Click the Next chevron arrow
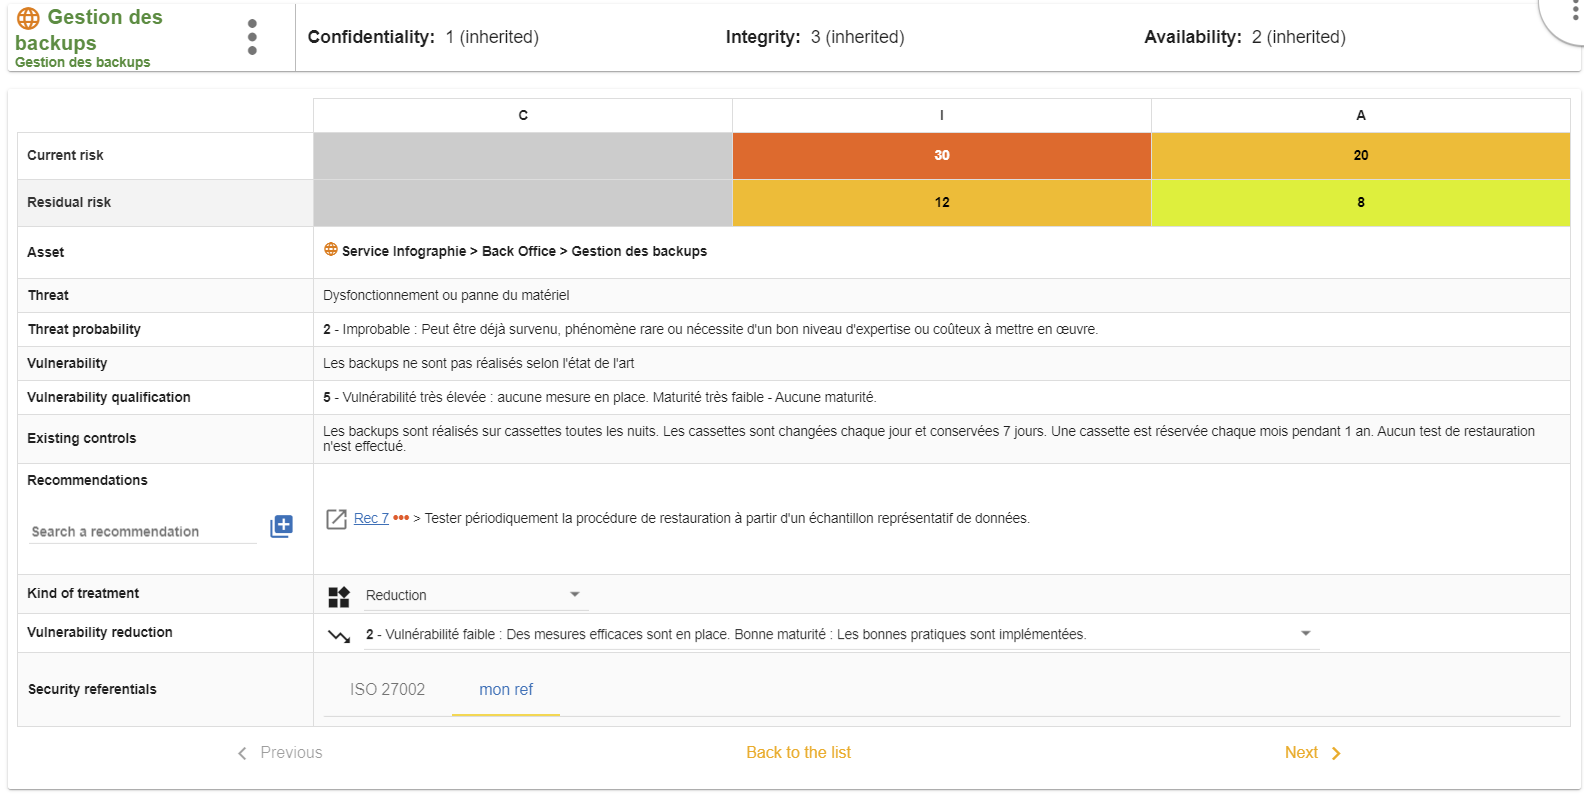The width and height of the screenshot is (1584, 796). 1336,753
